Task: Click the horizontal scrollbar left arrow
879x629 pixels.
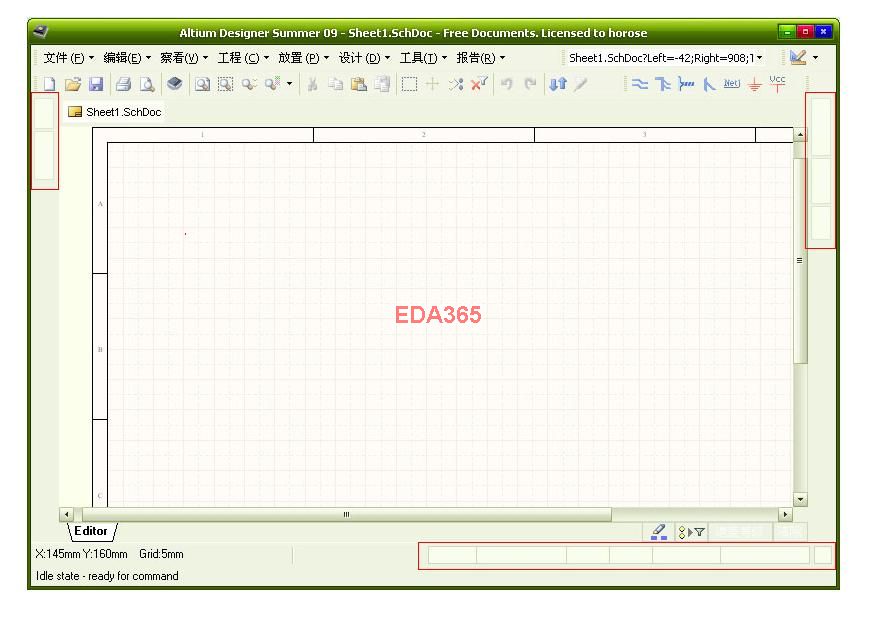Action: [66, 514]
